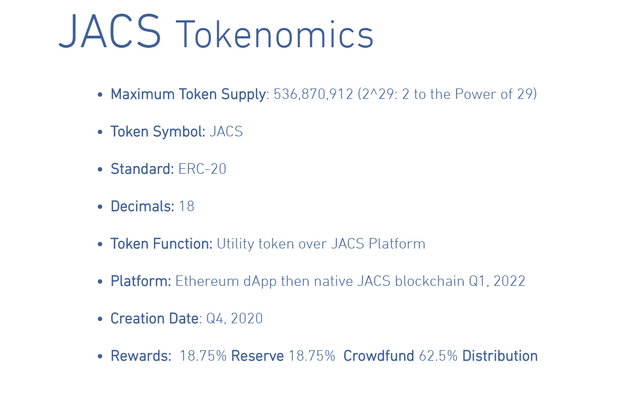The height and width of the screenshot is (404, 640).
Task: Click the word Distribution
Action: 500,356
